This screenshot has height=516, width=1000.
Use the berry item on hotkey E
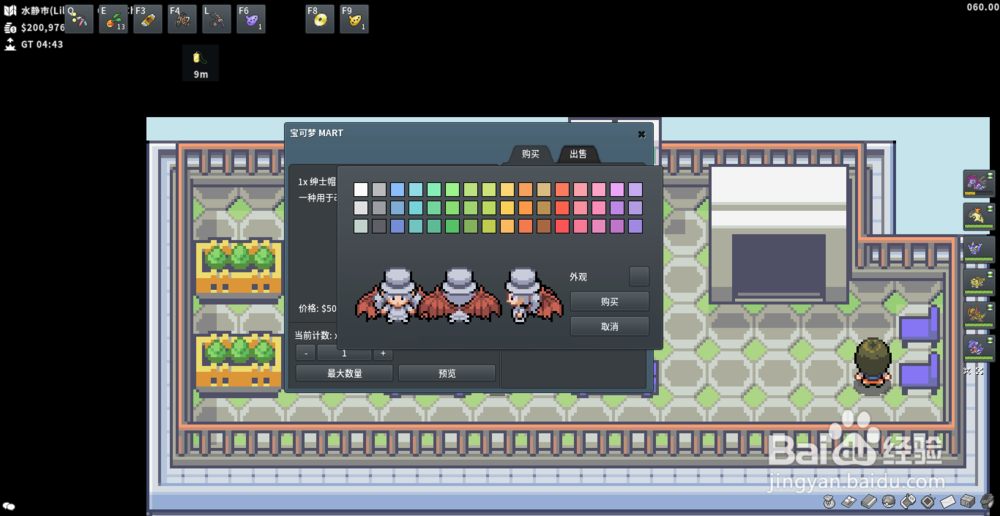pos(114,19)
